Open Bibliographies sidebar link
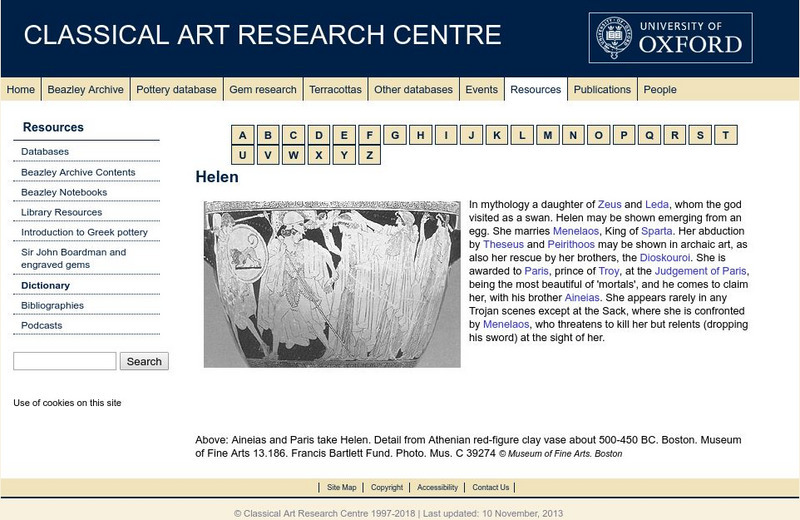 (52, 306)
